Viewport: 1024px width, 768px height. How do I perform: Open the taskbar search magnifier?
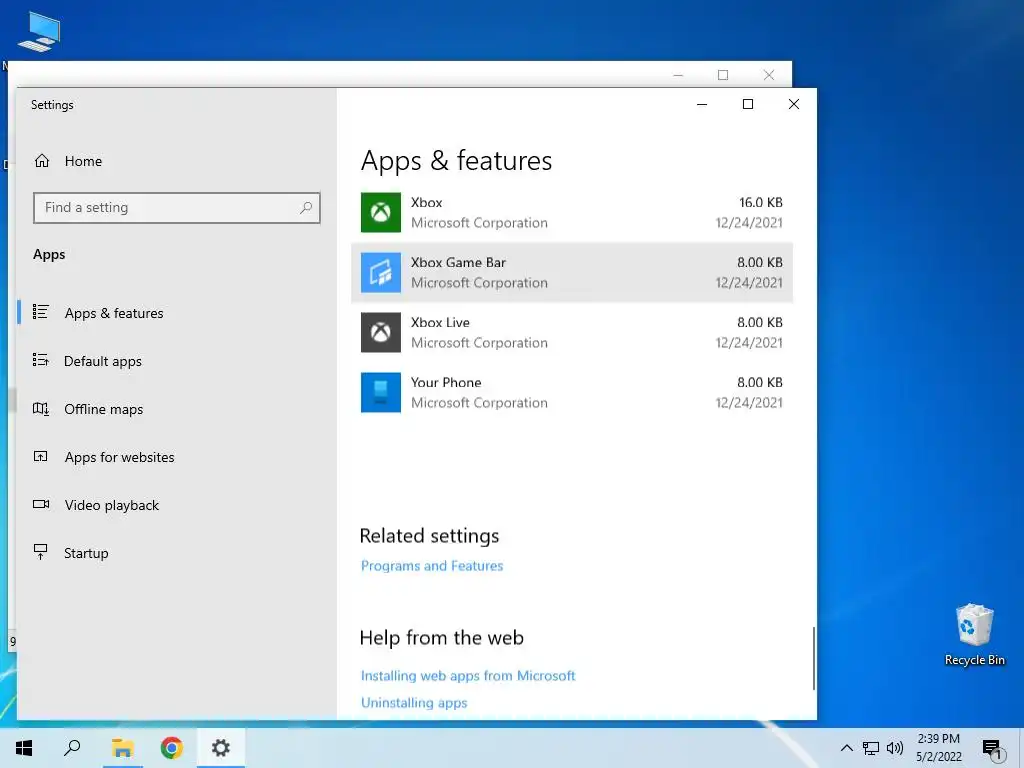72,748
